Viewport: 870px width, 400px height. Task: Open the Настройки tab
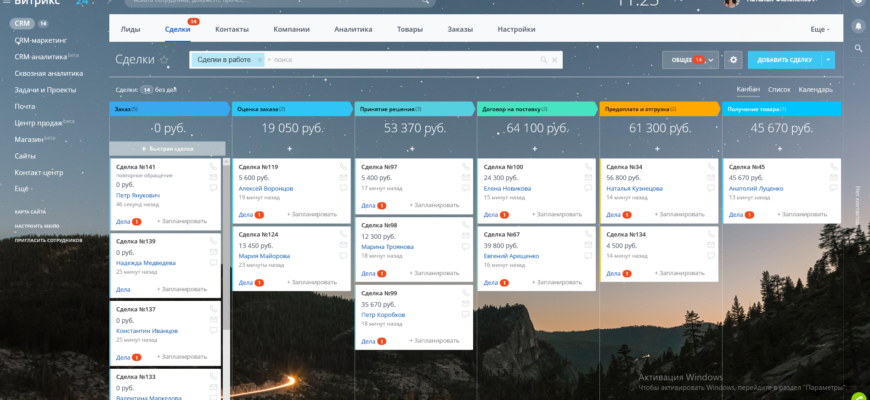(x=516, y=29)
